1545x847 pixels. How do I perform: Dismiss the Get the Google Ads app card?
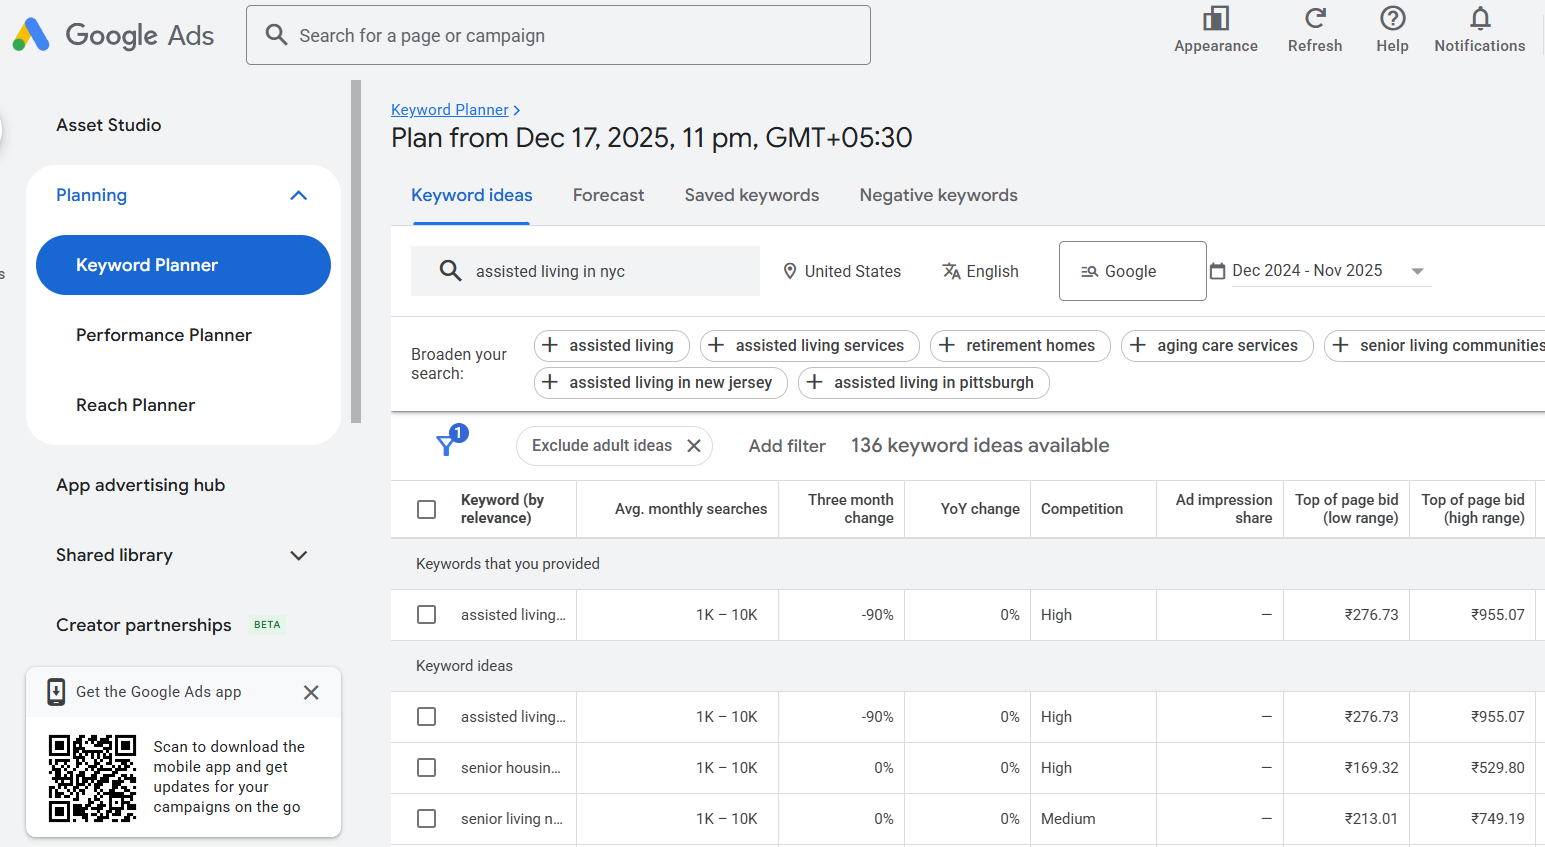[x=311, y=692]
